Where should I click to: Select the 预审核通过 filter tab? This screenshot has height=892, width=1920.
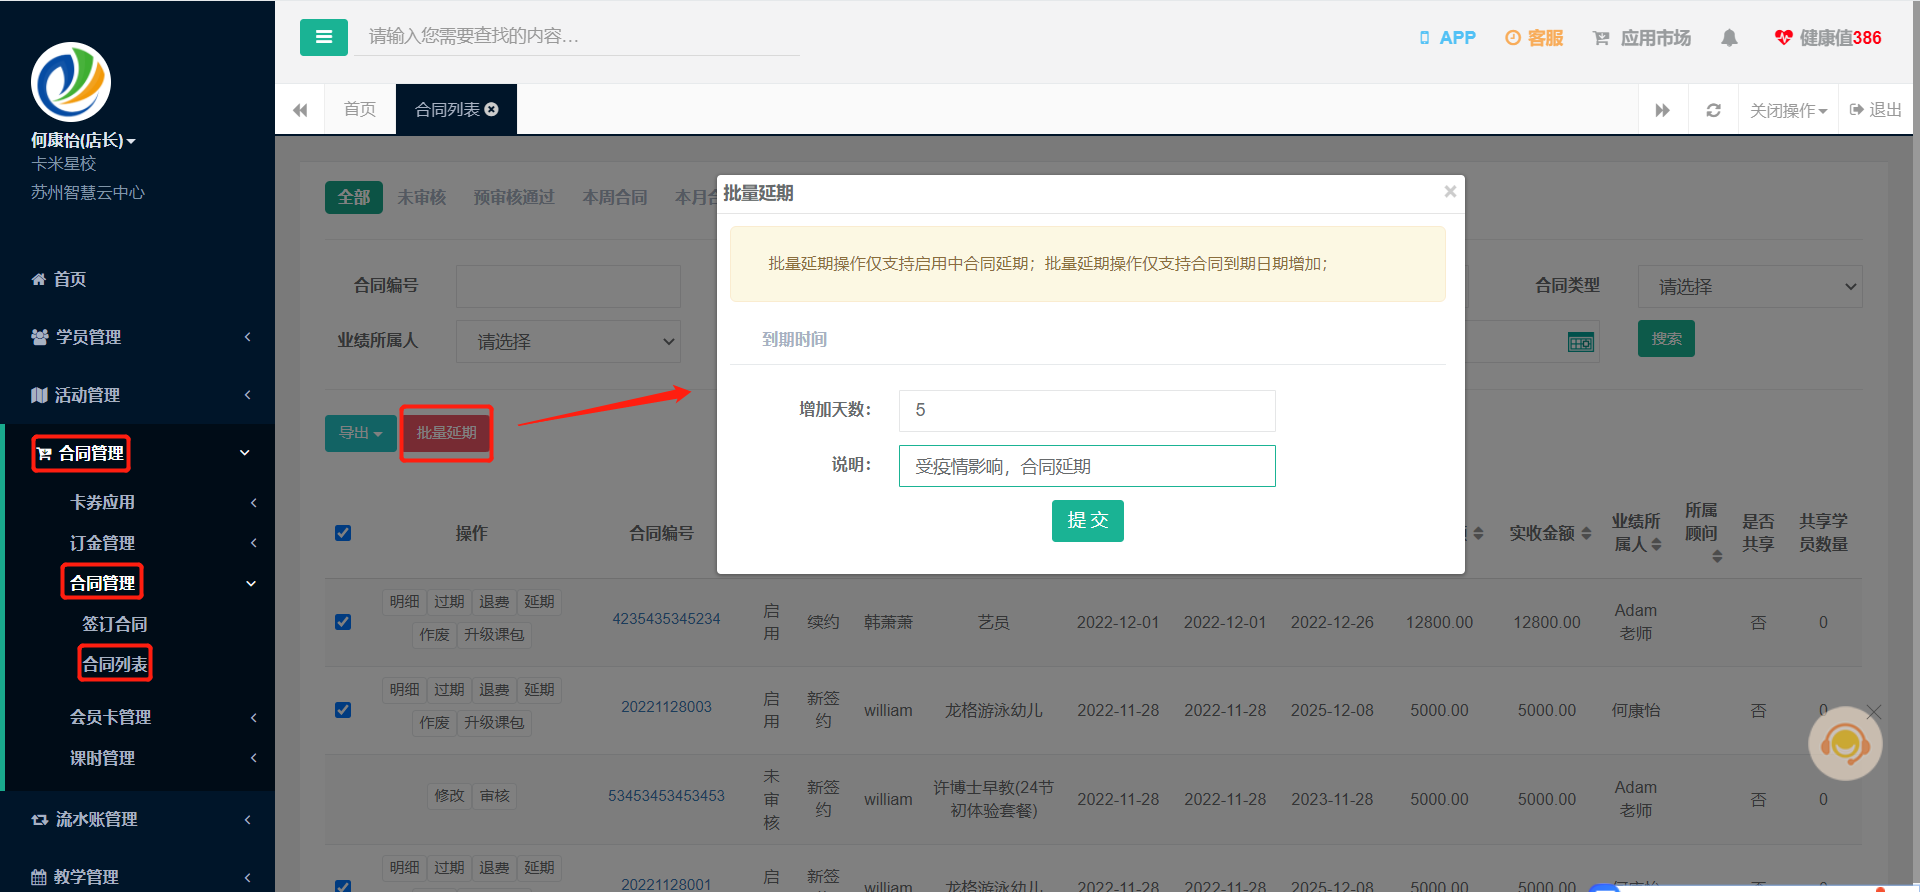tap(514, 197)
